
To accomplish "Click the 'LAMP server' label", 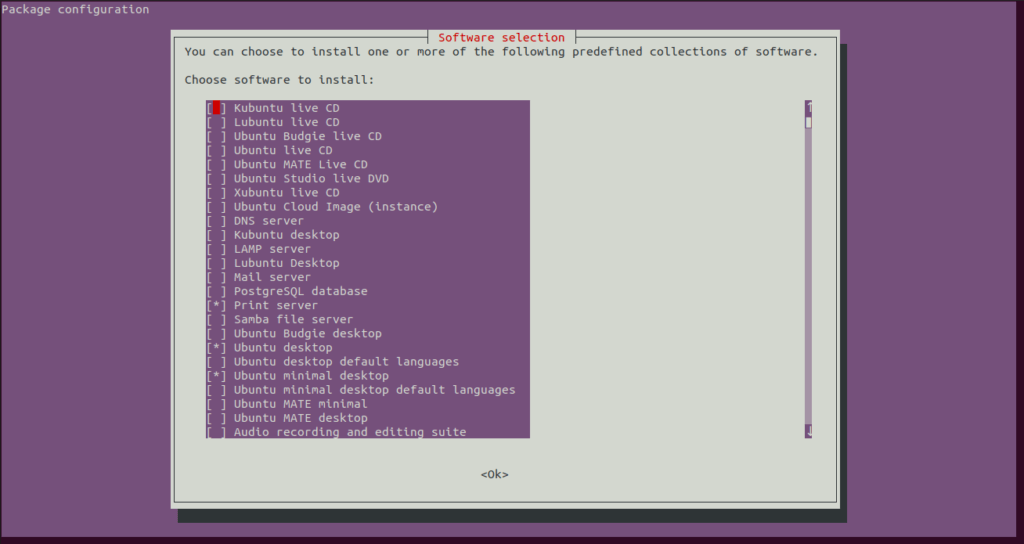I will [x=272, y=249].
